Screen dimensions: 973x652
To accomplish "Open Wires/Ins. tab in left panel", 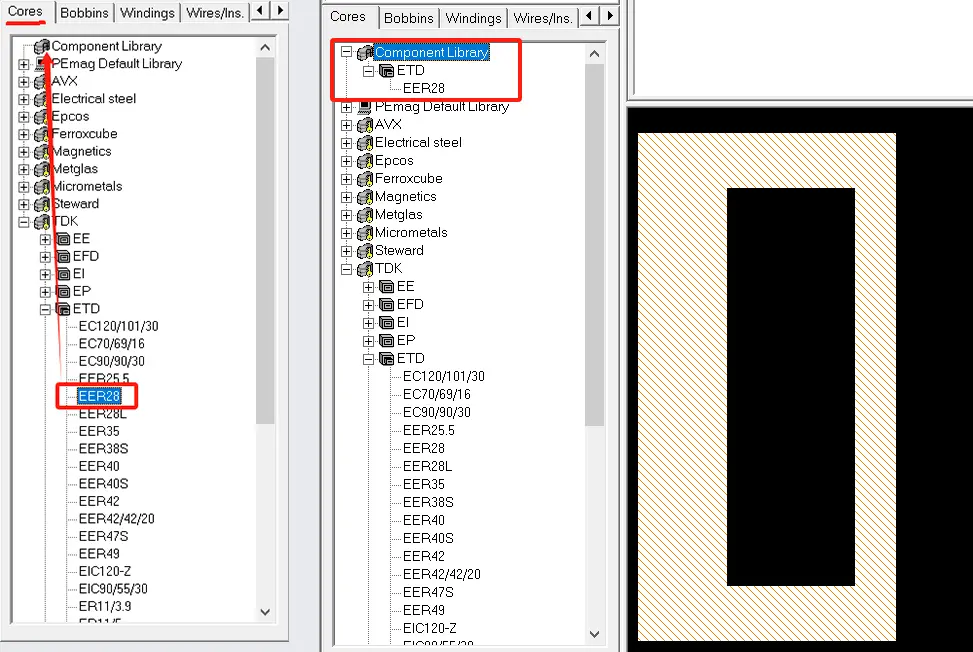I will tap(215, 13).
